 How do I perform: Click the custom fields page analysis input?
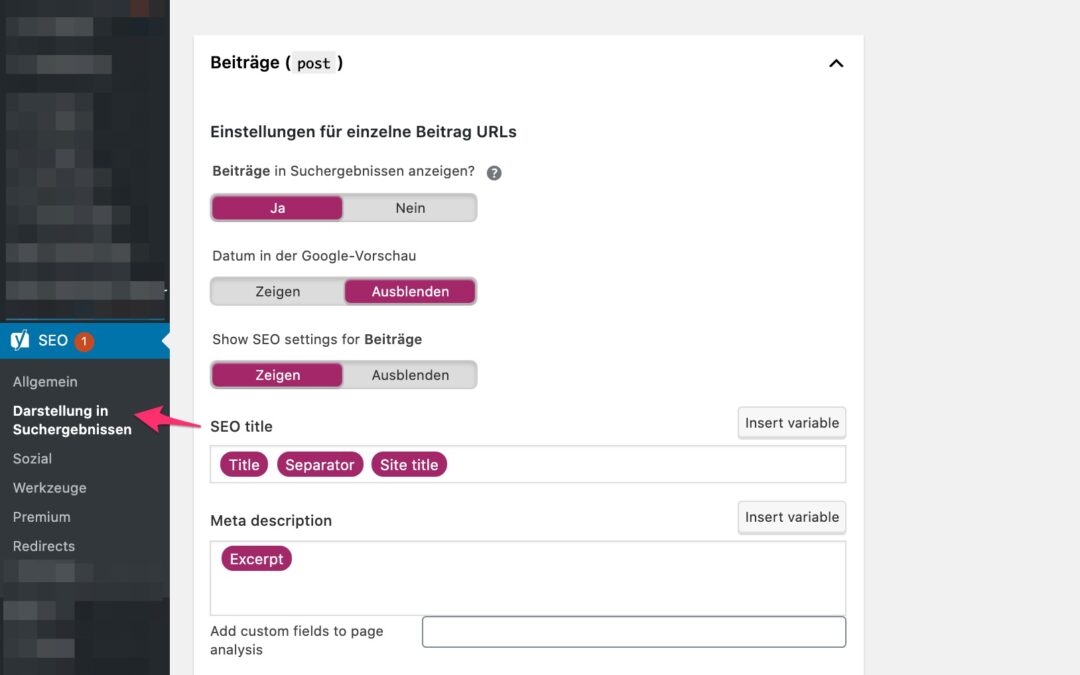(x=633, y=632)
